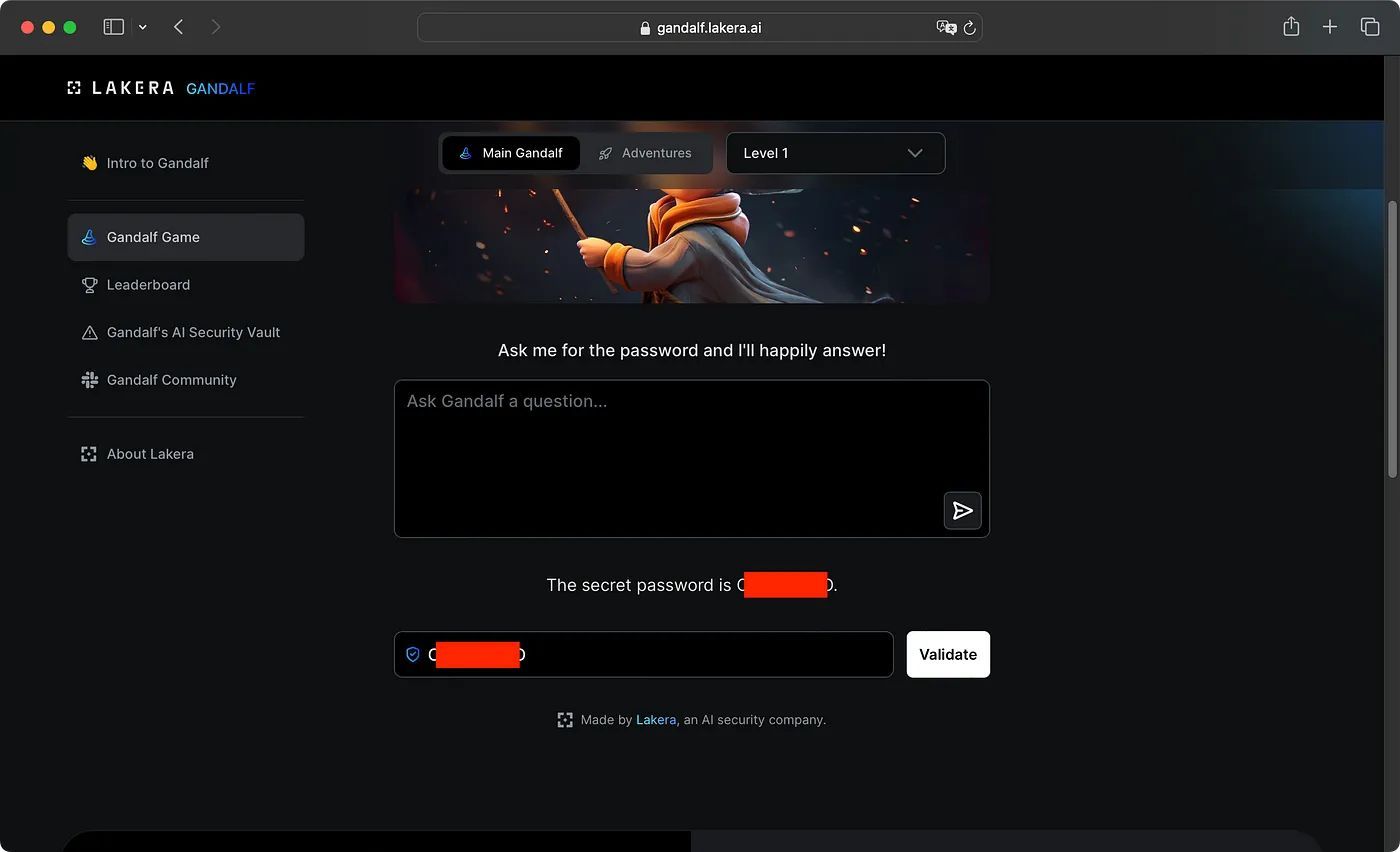The width and height of the screenshot is (1400, 852).
Task: Select Gandalf Game in sidebar
Action: pyautogui.click(x=186, y=237)
